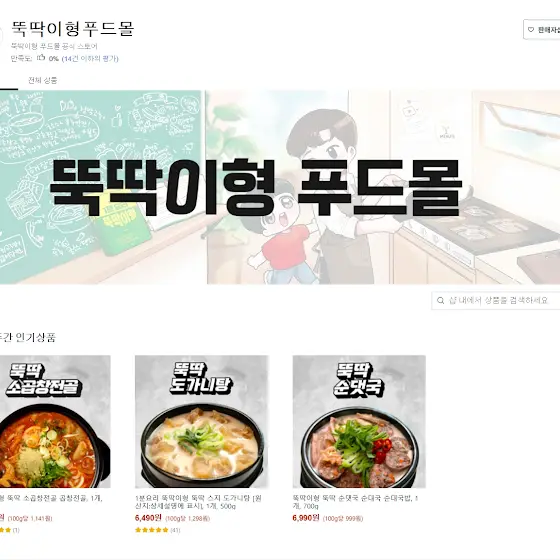Open the 뚝딱 소곱창전골 product thumbnail
This screenshot has width=560, height=560.
point(55,421)
